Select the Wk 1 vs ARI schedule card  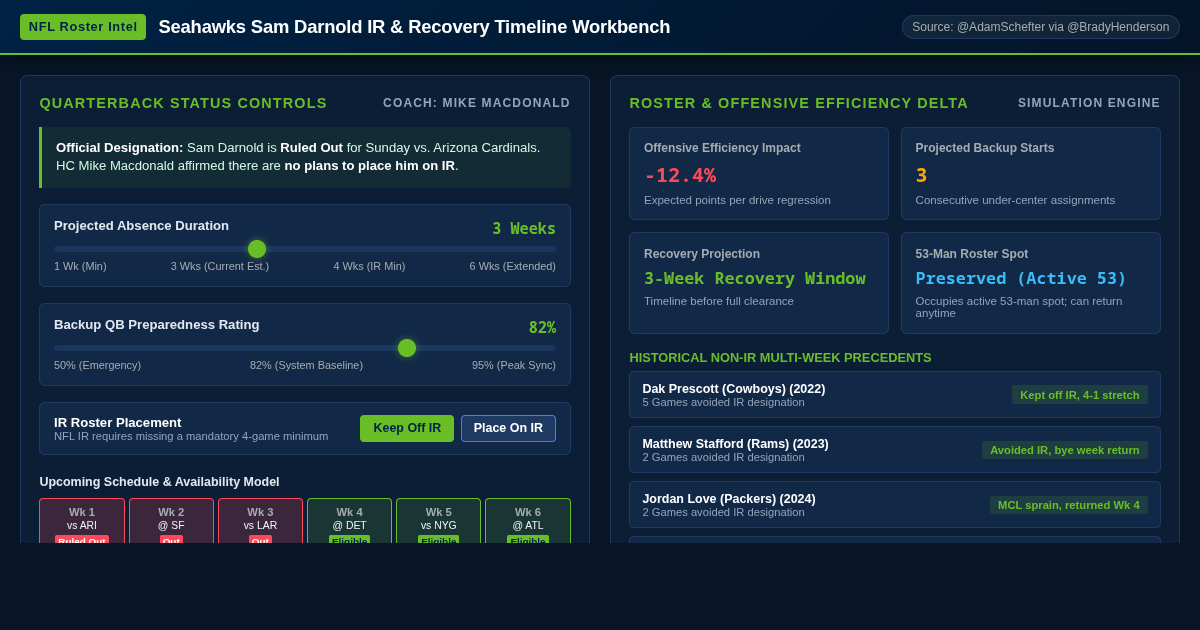point(82,521)
